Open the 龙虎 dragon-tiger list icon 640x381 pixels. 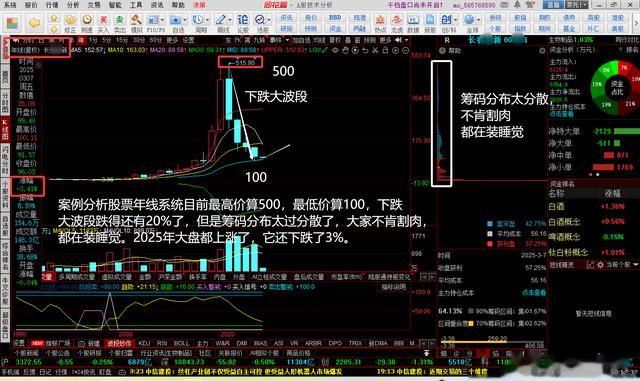[x=396, y=24]
